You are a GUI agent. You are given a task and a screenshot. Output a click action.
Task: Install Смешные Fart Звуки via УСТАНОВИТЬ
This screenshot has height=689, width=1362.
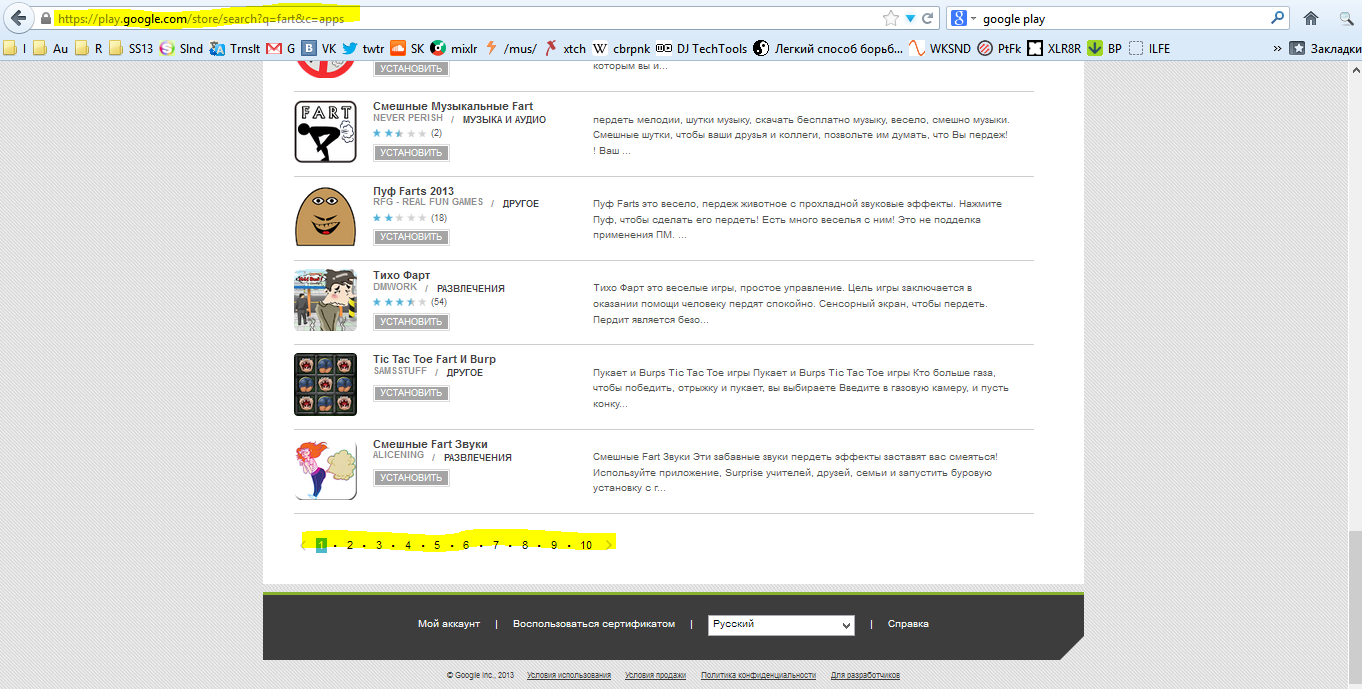tap(411, 478)
